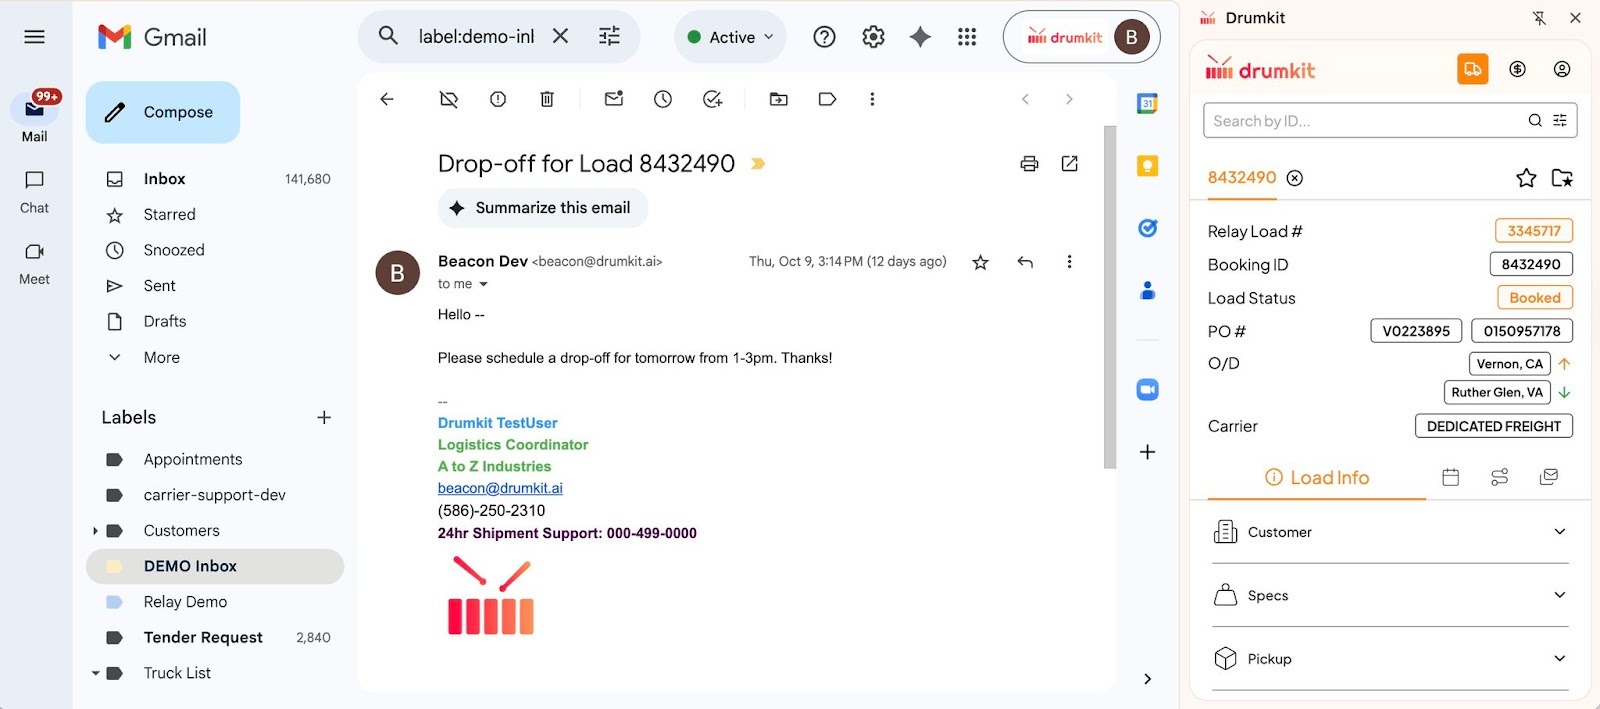The height and width of the screenshot is (709, 1600).
Task: Show search options slider icon
Action: pyautogui.click(x=609, y=36)
